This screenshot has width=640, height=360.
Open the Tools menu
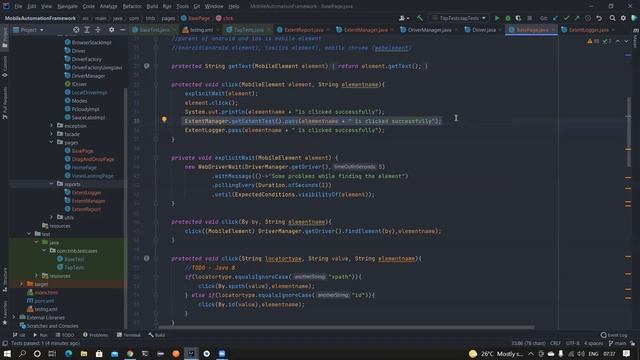tap(182, 6)
